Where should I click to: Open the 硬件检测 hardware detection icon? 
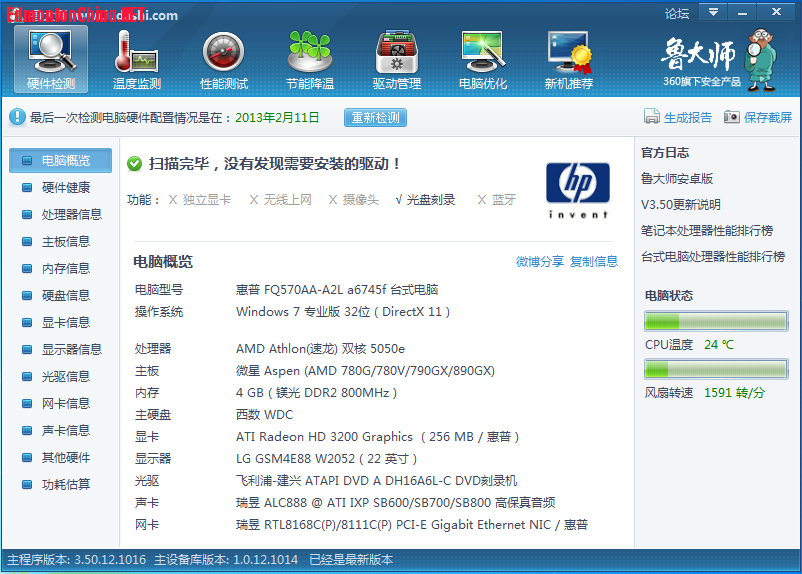pyautogui.click(x=51, y=59)
